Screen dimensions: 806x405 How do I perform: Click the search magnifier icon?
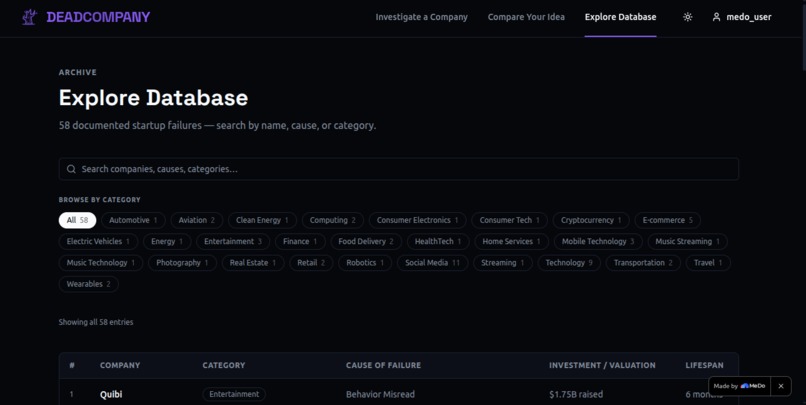[71, 169]
